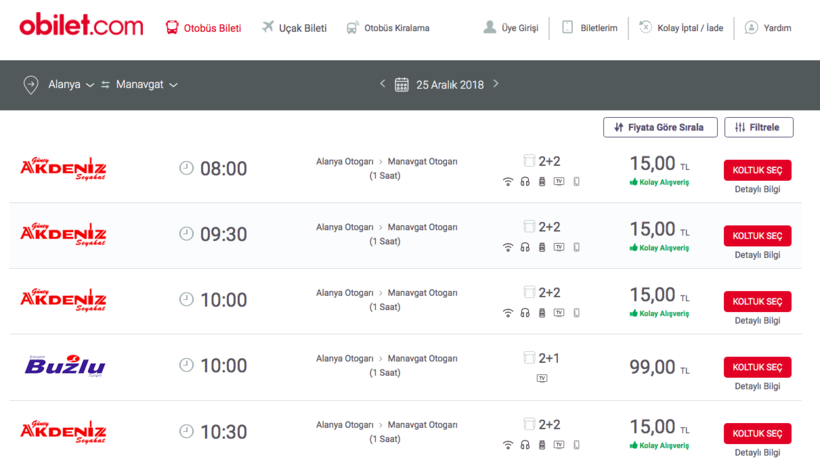Open Detaylı Bilgi for the 08:00 trip
The image size is (820, 461).
(x=757, y=189)
